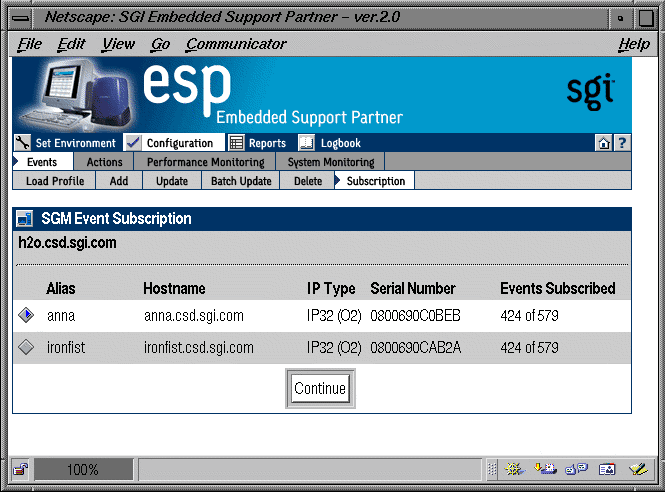Click the Alias column header
This screenshot has width=665, height=492.
(61, 289)
